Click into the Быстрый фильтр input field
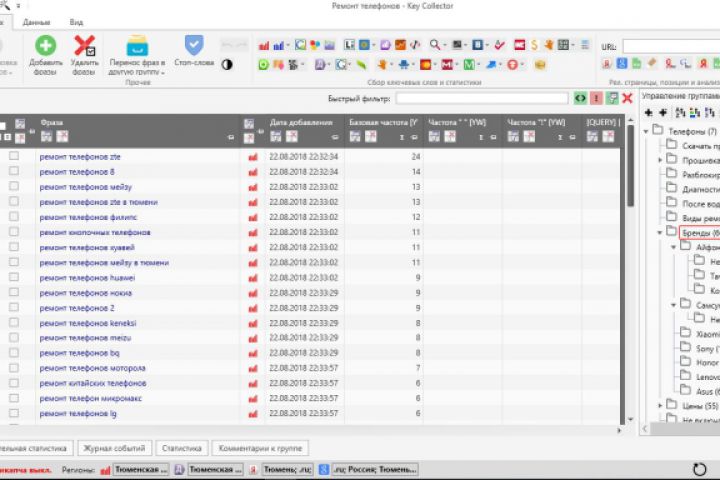This screenshot has height=480, width=720. coord(482,98)
